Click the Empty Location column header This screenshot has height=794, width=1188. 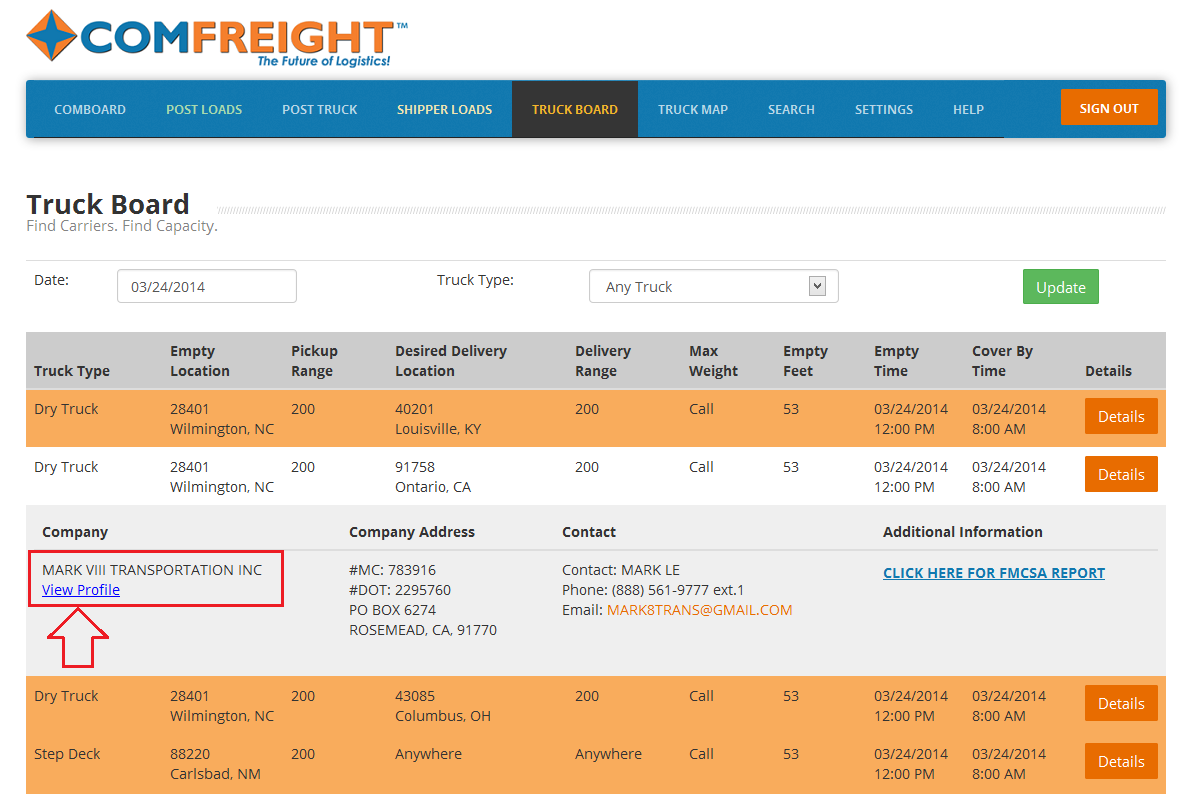coord(199,361)
